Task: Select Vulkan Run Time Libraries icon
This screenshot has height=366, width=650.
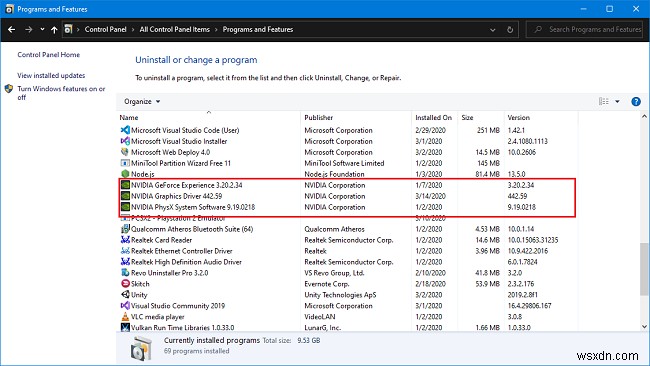Action: click(x=125, y=328)
